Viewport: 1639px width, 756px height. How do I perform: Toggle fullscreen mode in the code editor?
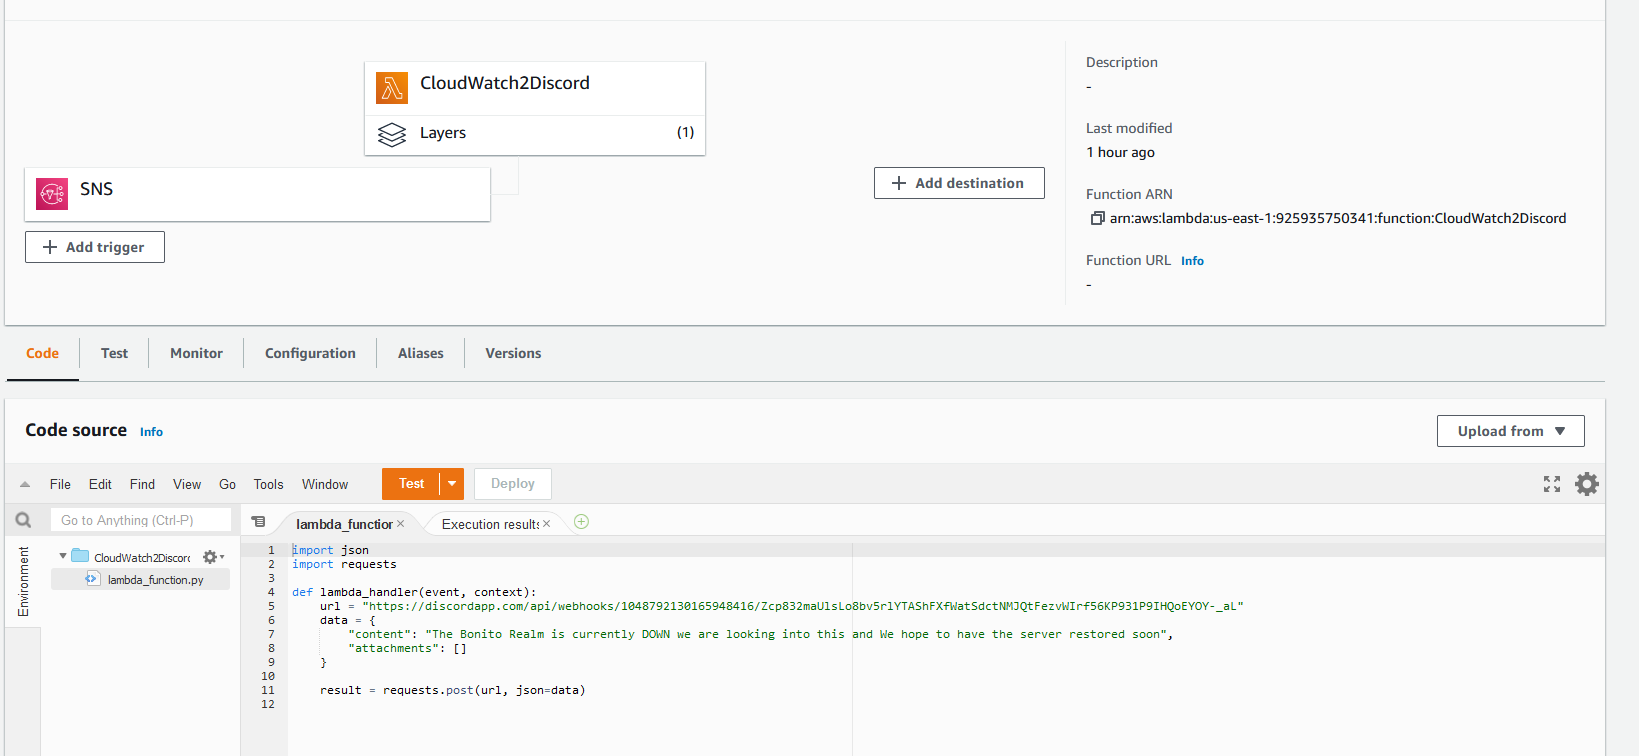click(x=1551, y=484)
